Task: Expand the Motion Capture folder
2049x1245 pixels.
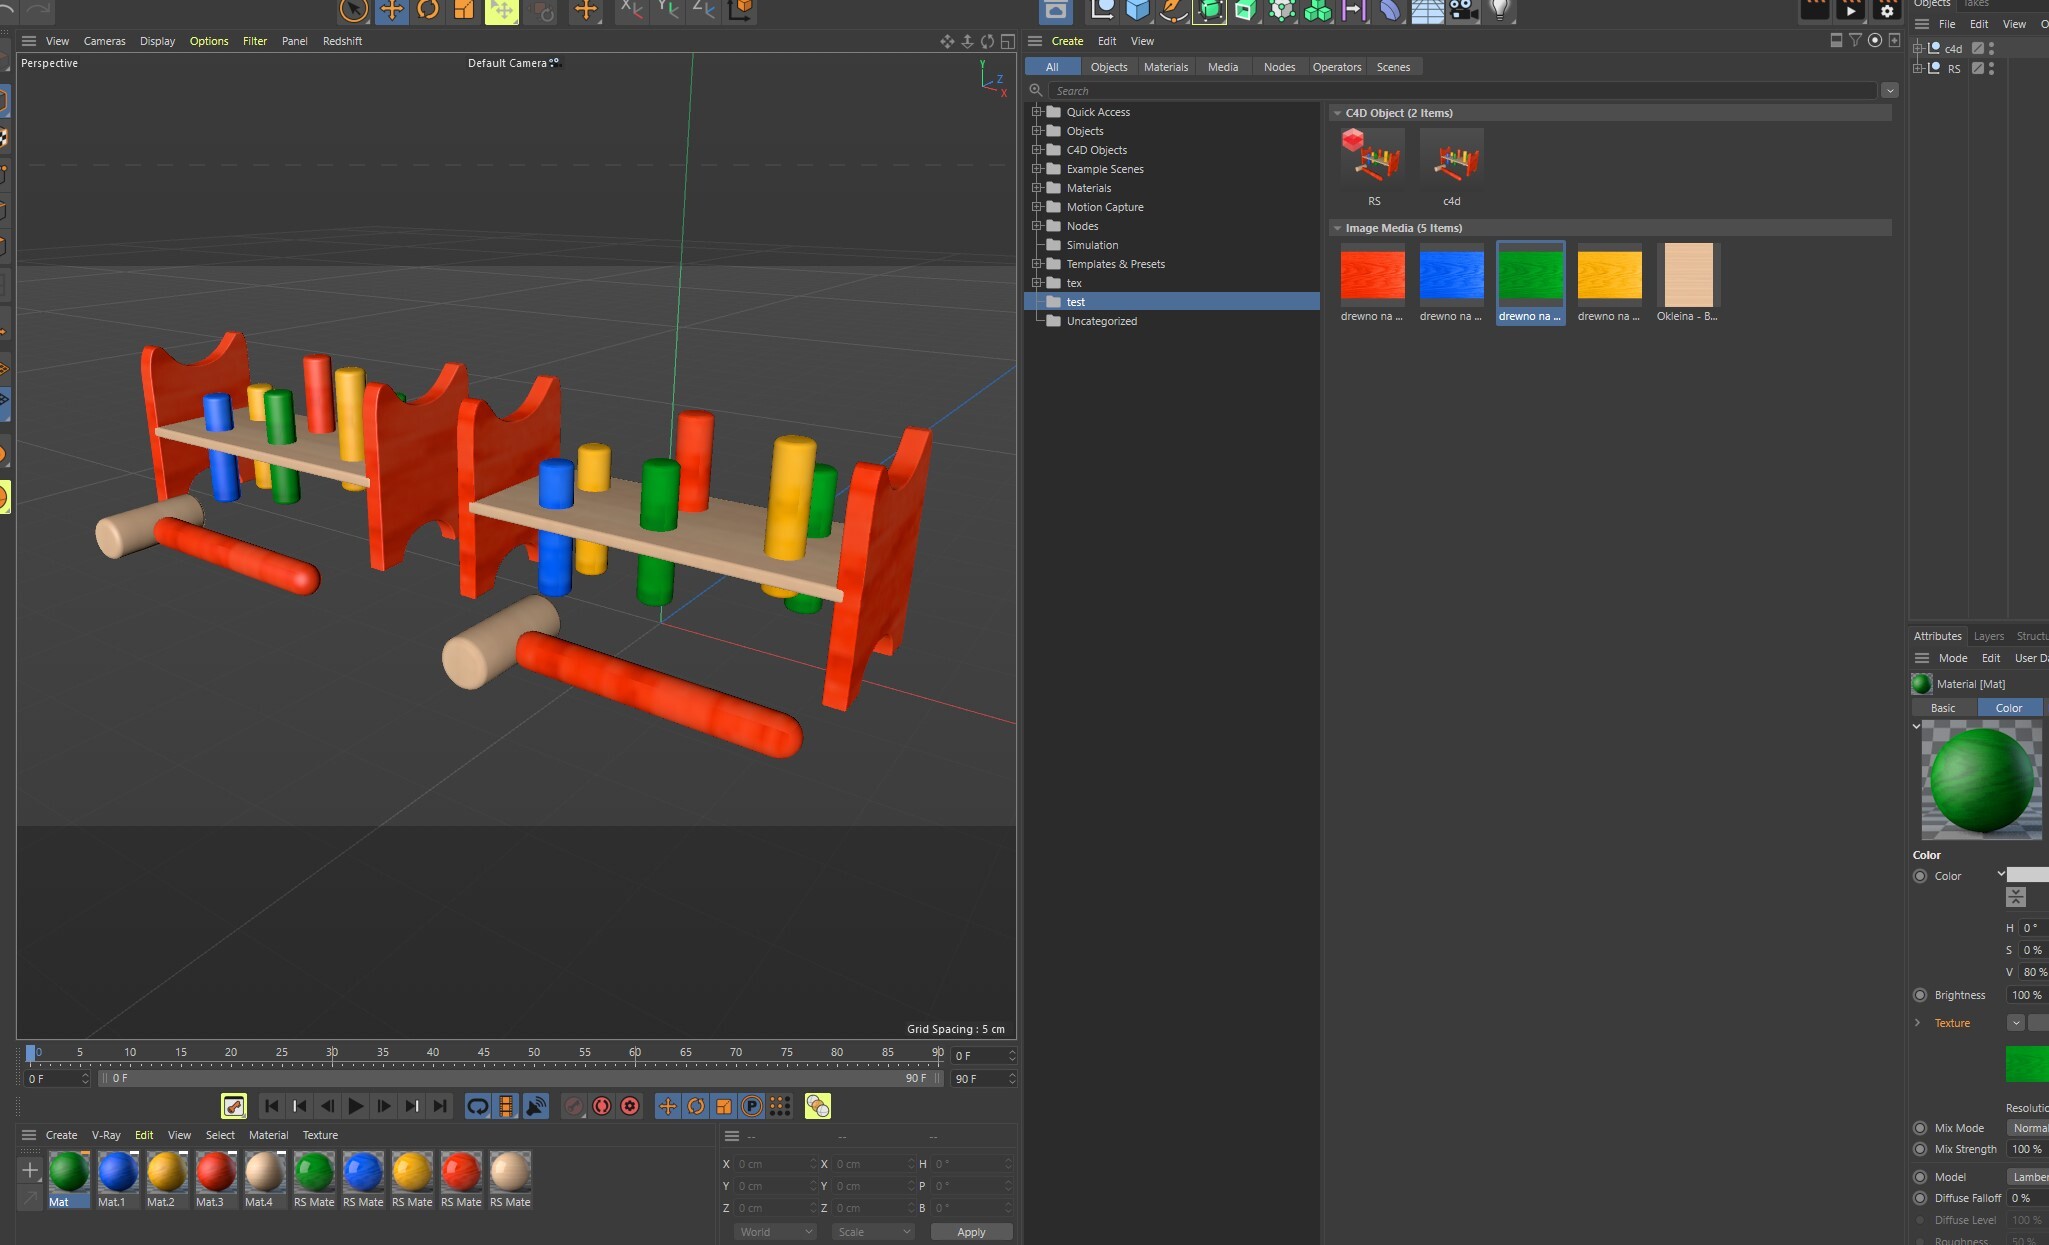Action: point(1037,207)
